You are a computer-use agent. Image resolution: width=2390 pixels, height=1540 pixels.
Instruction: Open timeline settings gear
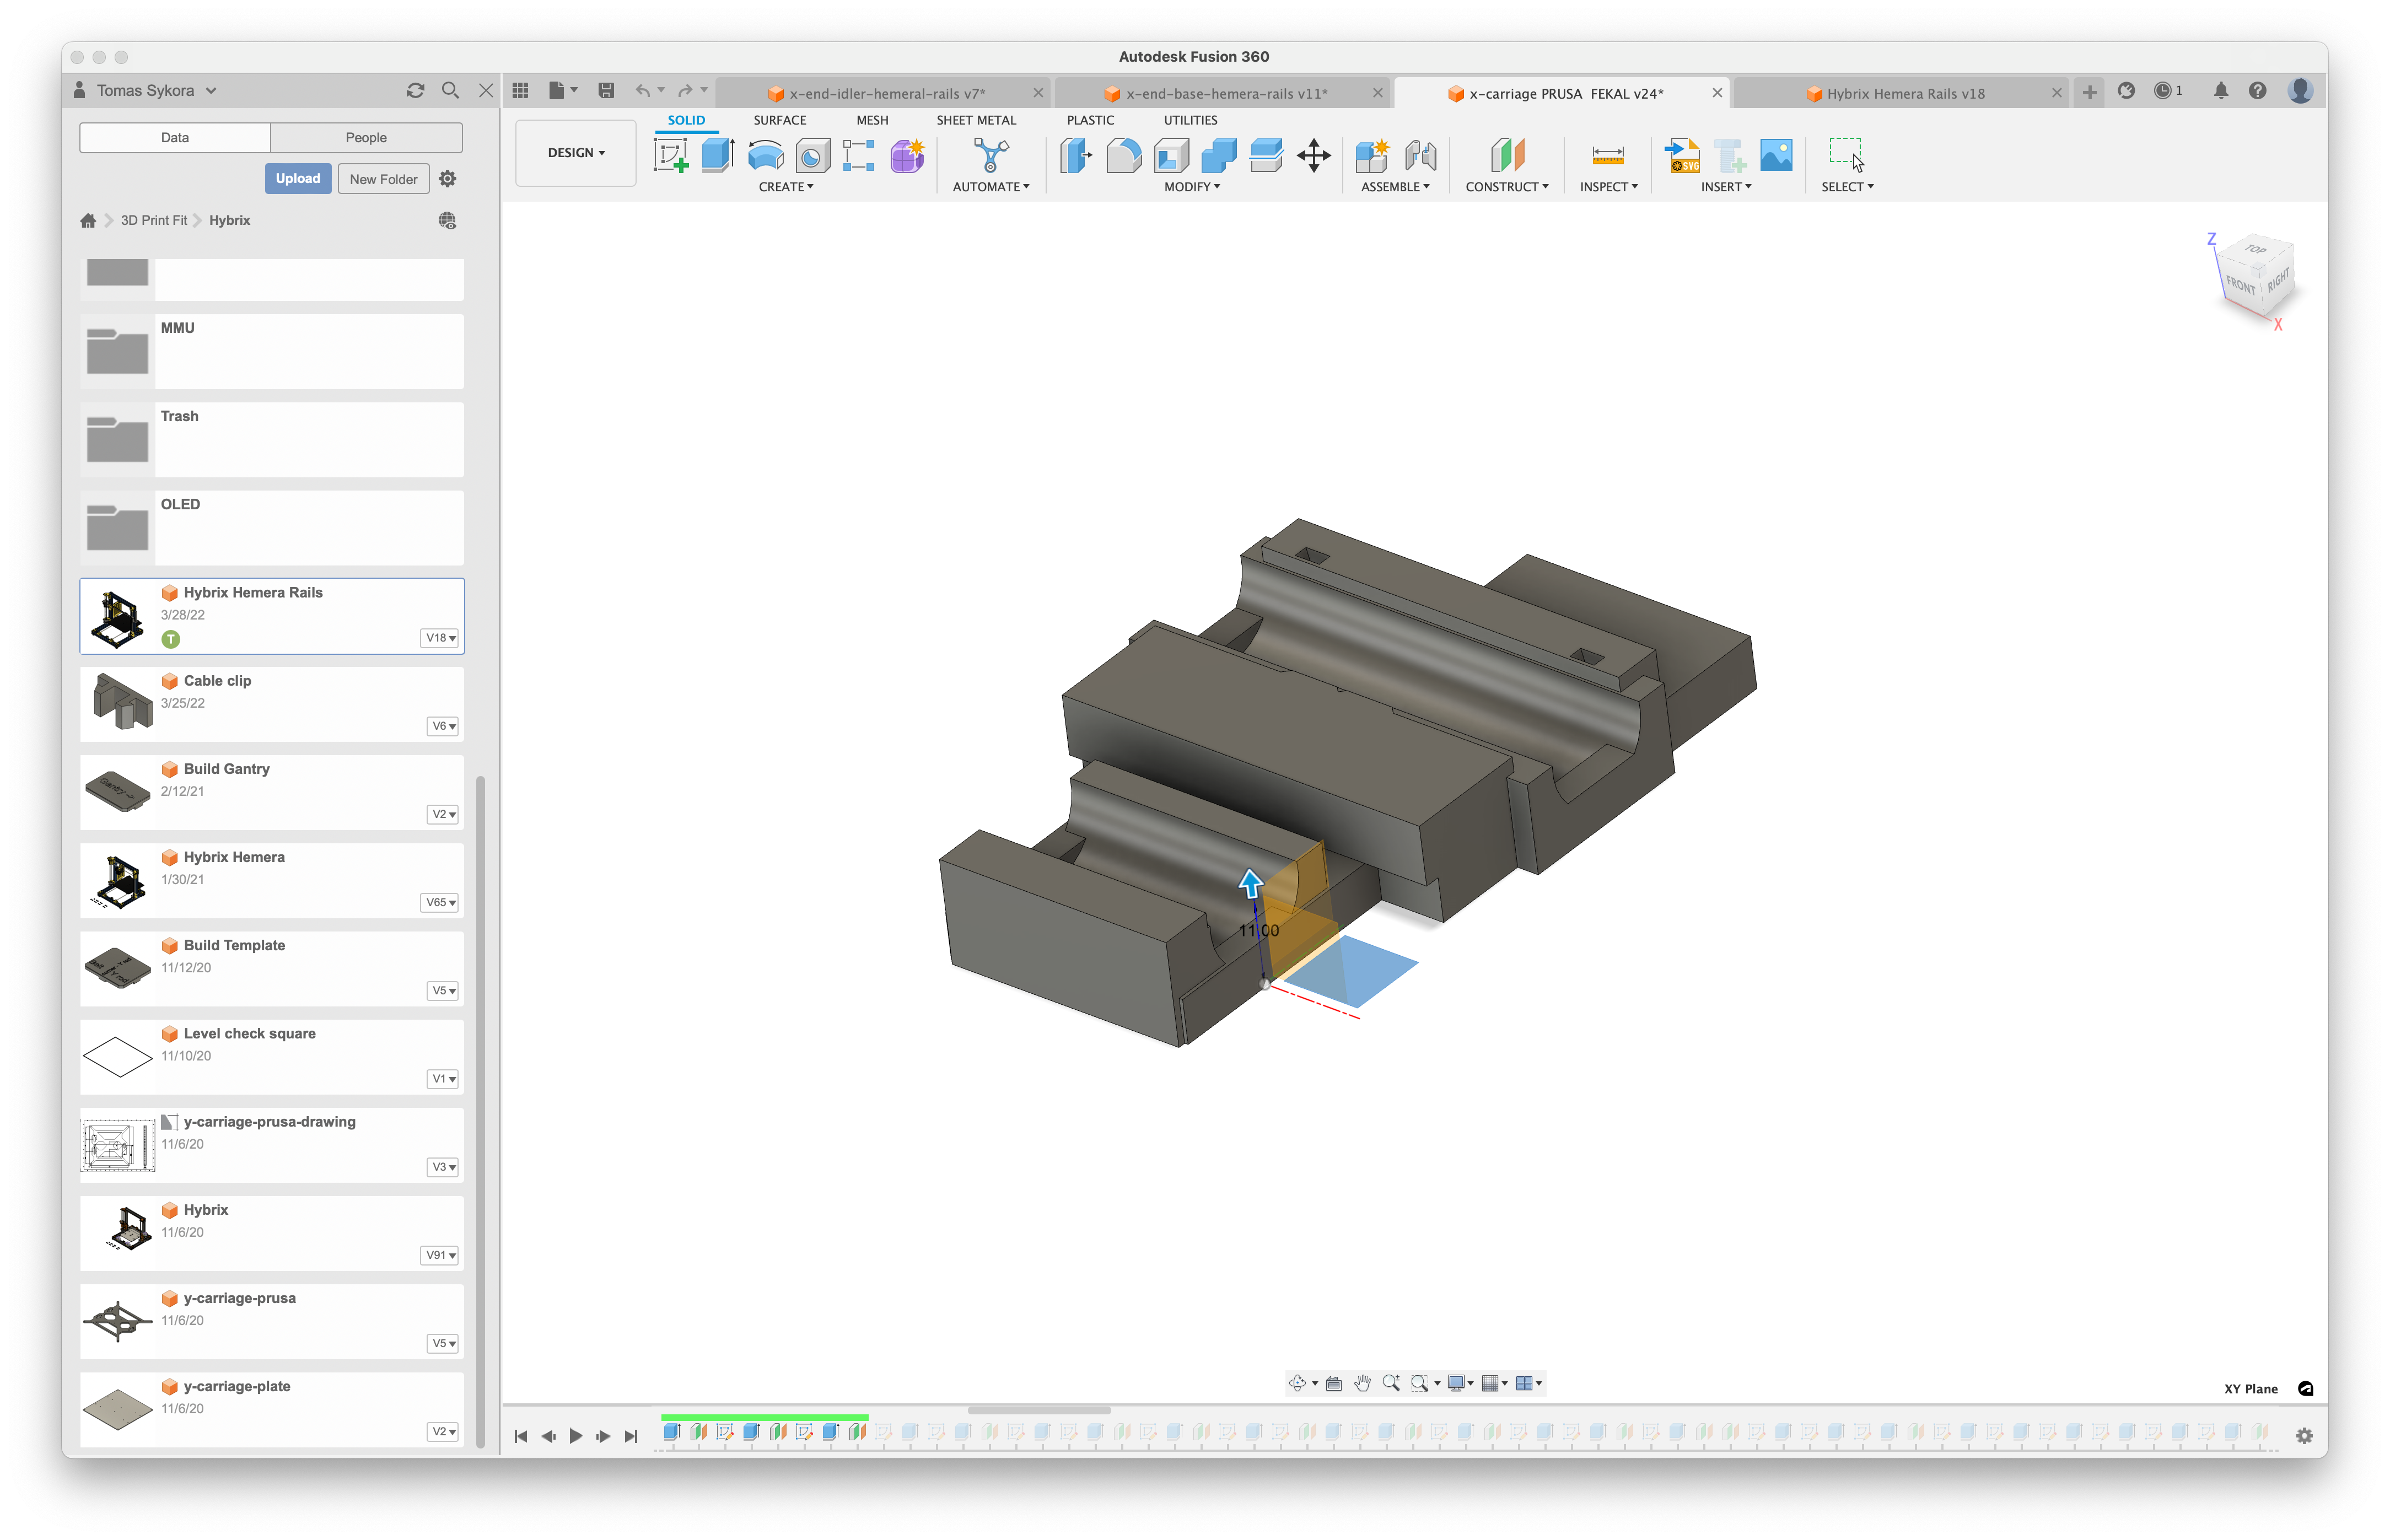point(2305,1436)
